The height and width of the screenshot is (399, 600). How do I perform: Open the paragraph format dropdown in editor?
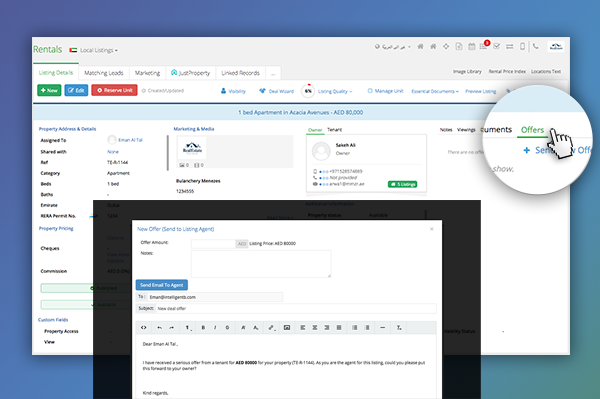[x=188, y=327]
